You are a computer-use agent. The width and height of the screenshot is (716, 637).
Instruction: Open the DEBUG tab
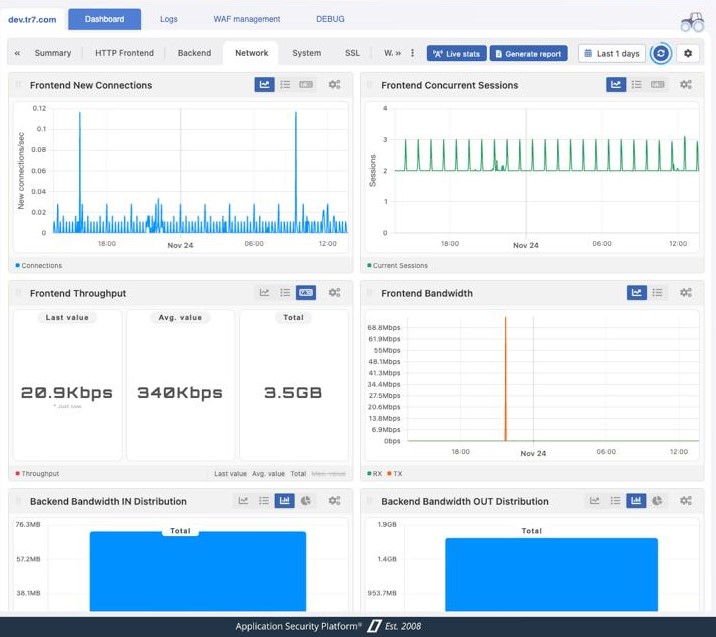tap(330, 19)
